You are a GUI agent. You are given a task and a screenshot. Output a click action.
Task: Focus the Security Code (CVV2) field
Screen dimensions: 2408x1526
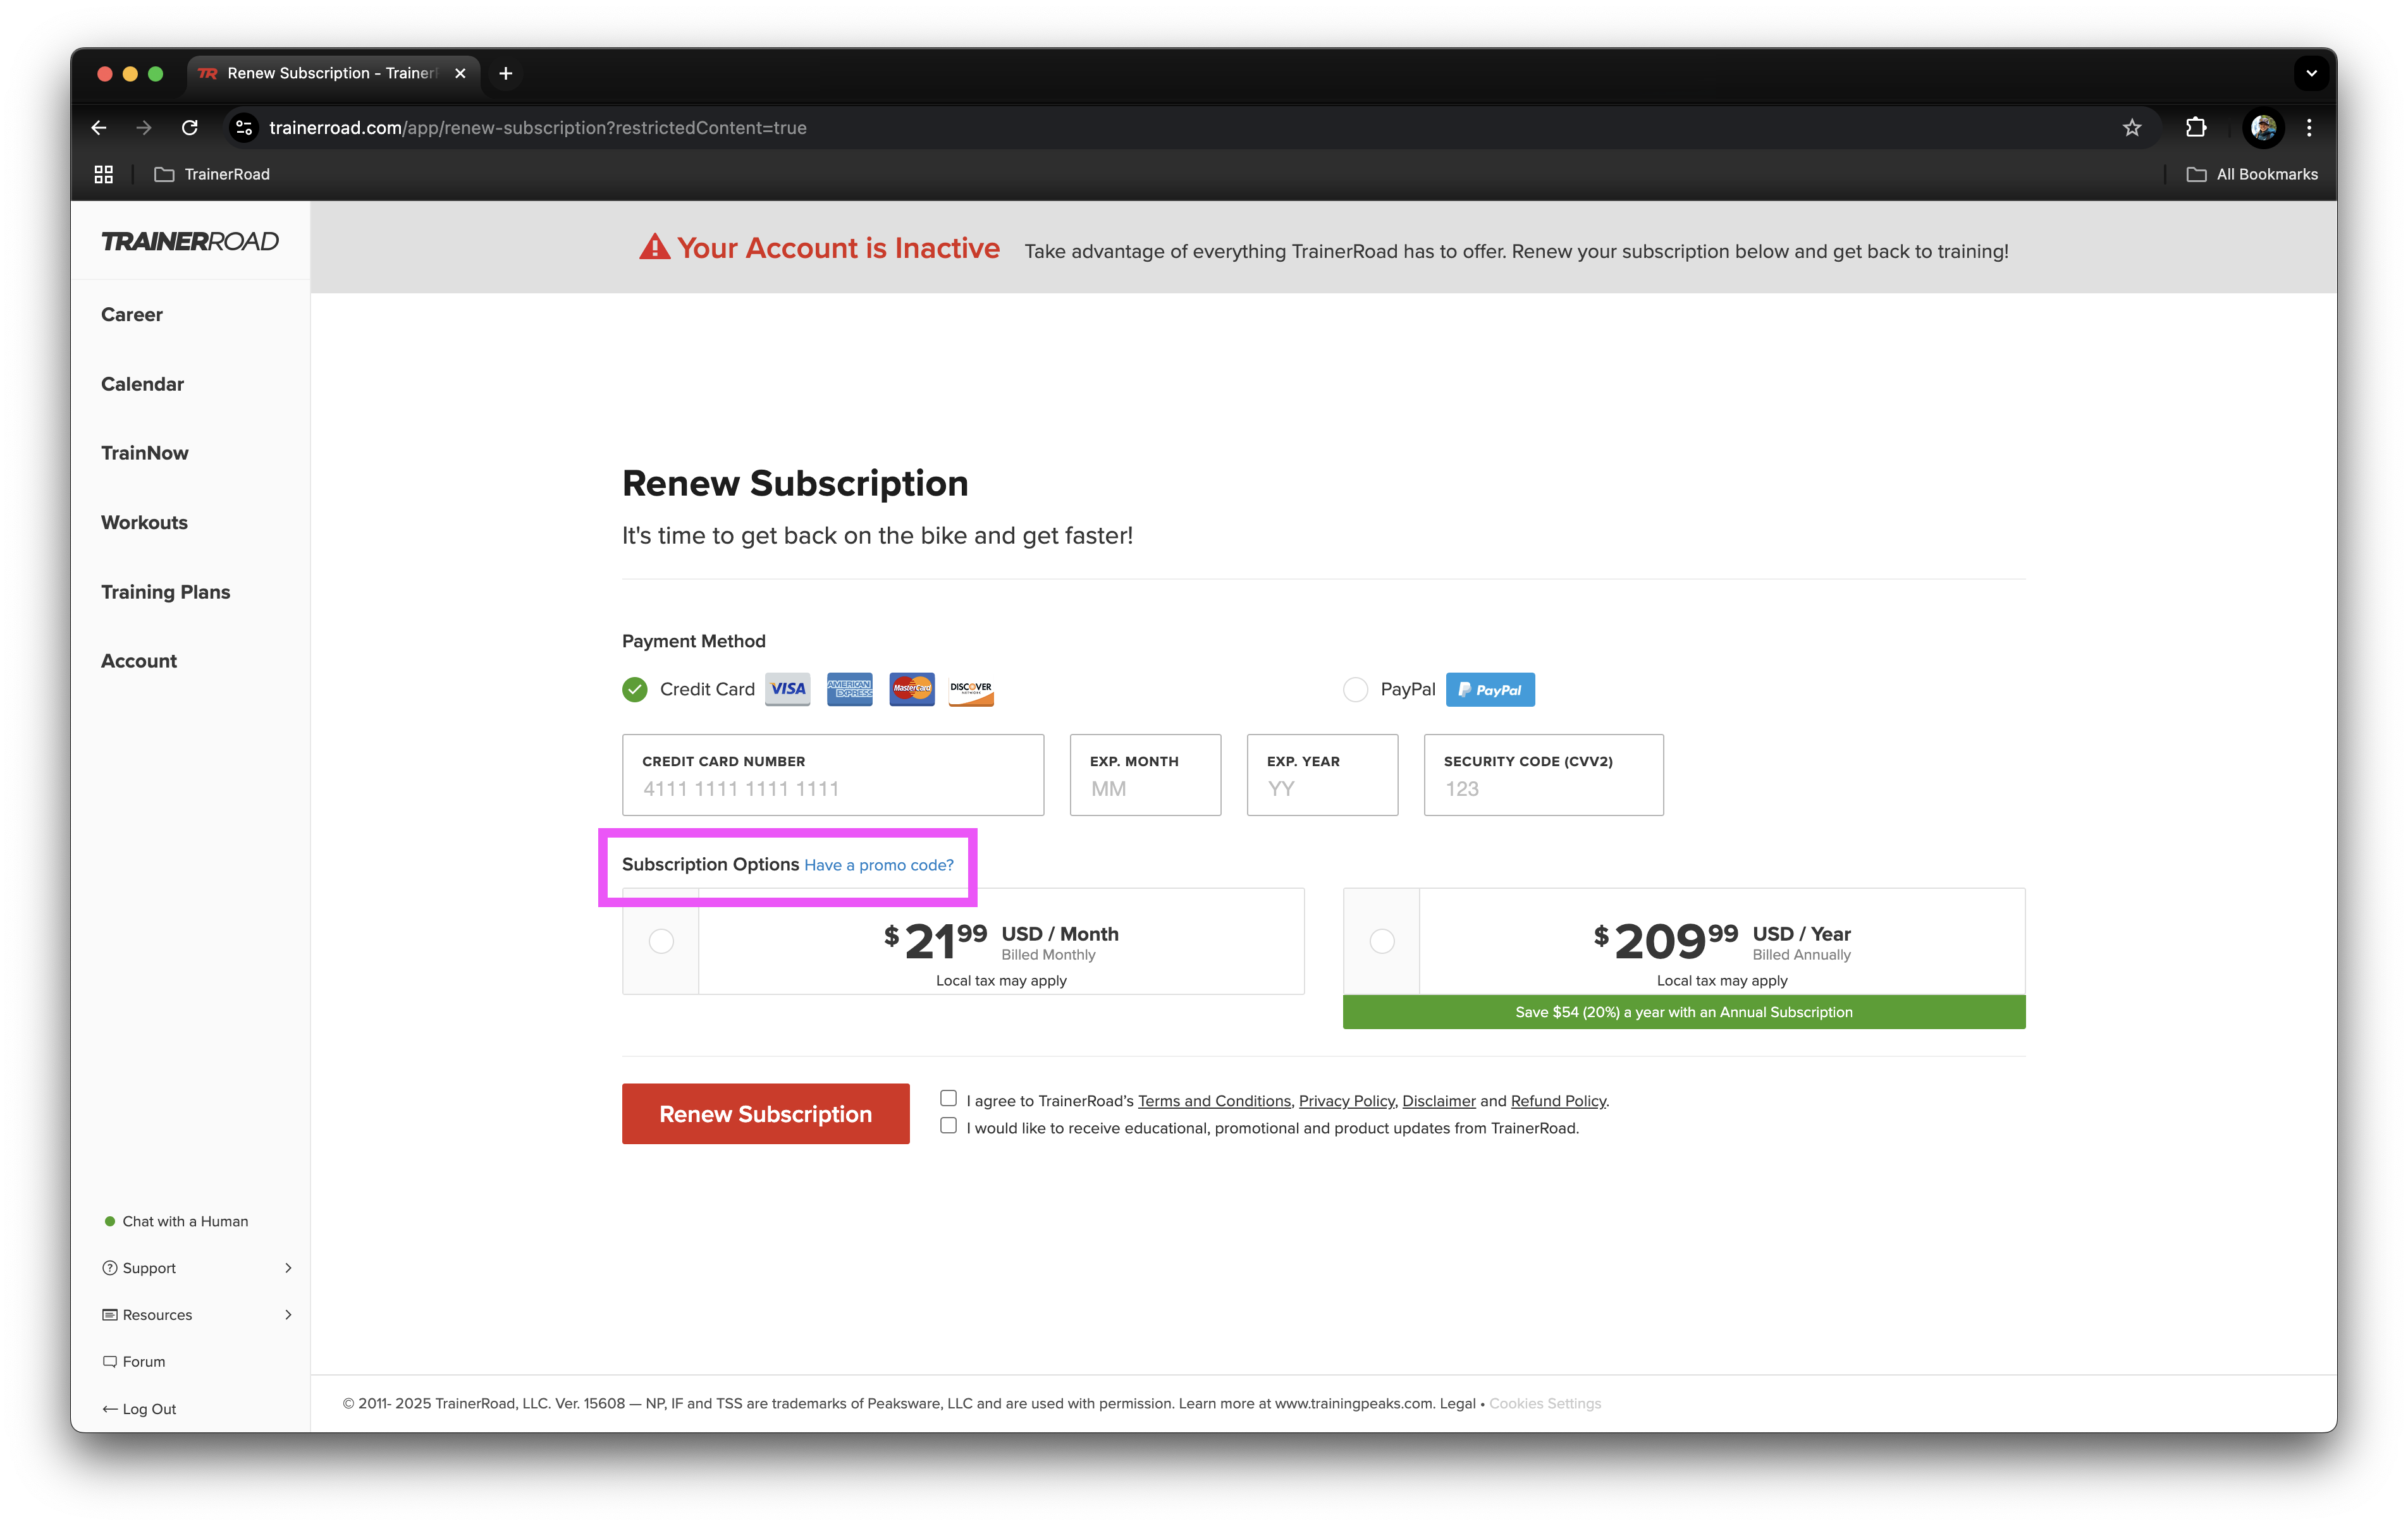click(x=1544, y=775)
